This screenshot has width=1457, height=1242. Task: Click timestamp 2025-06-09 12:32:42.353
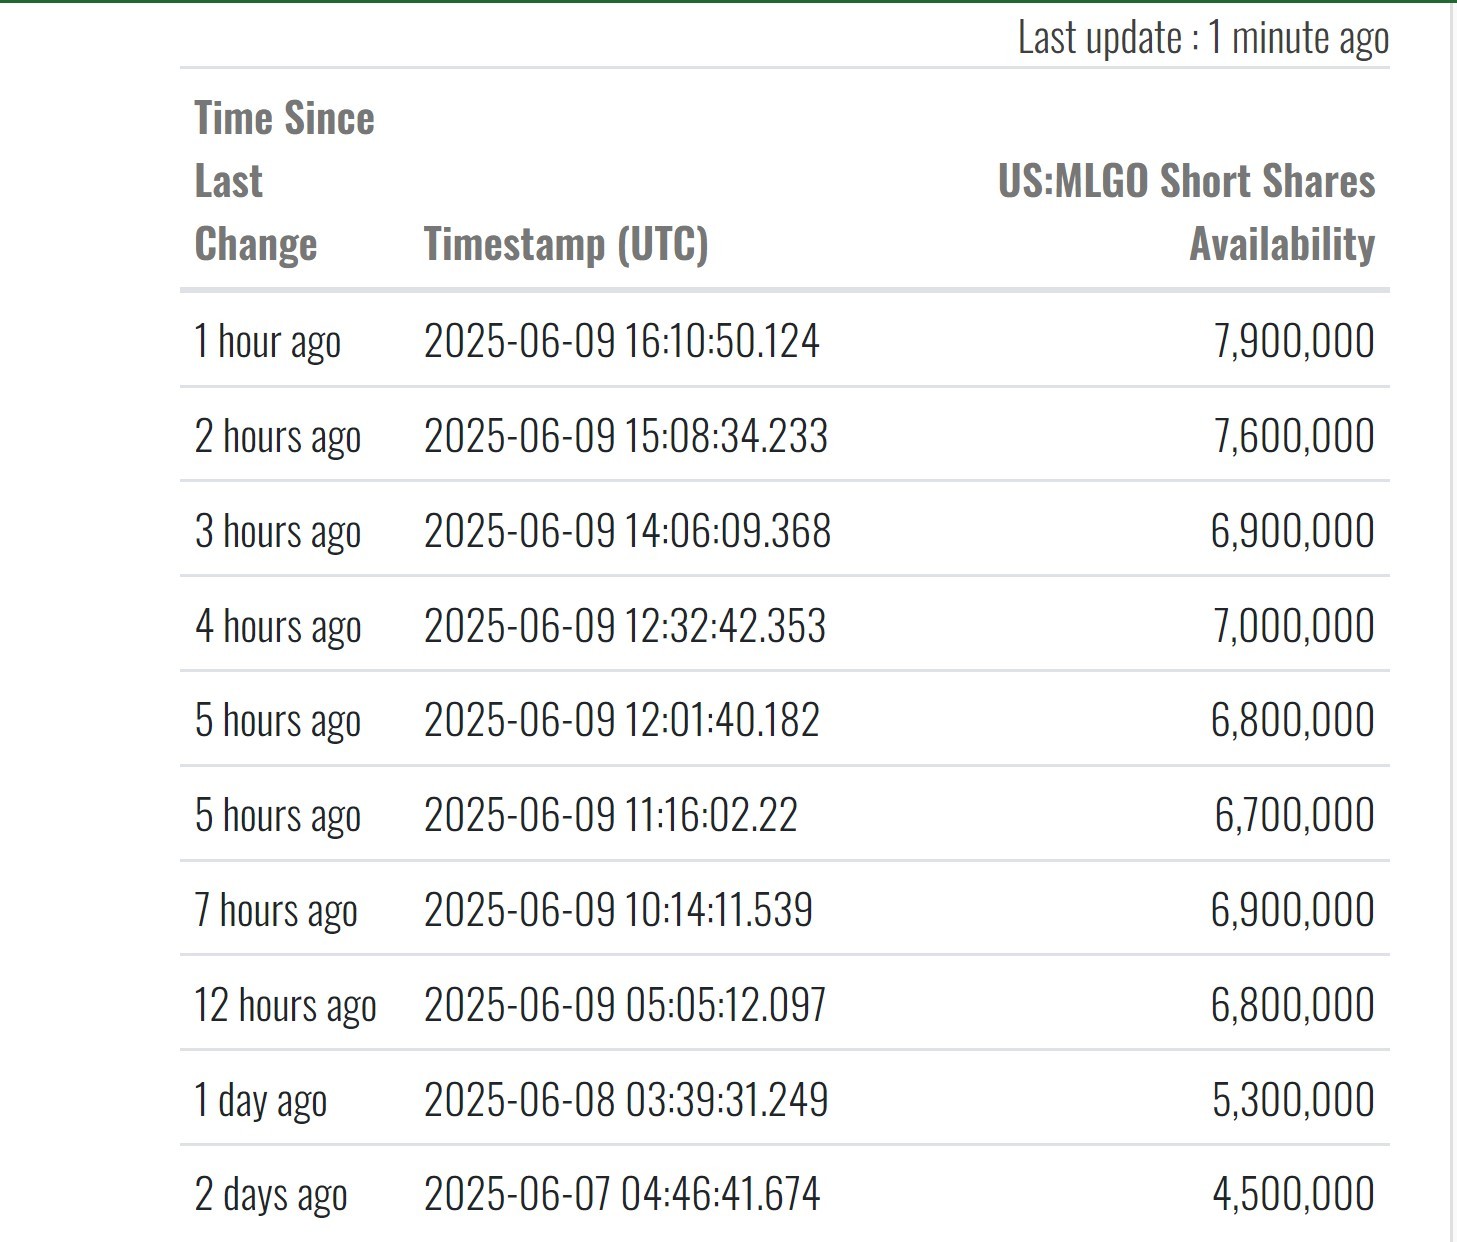pos(625,626)
